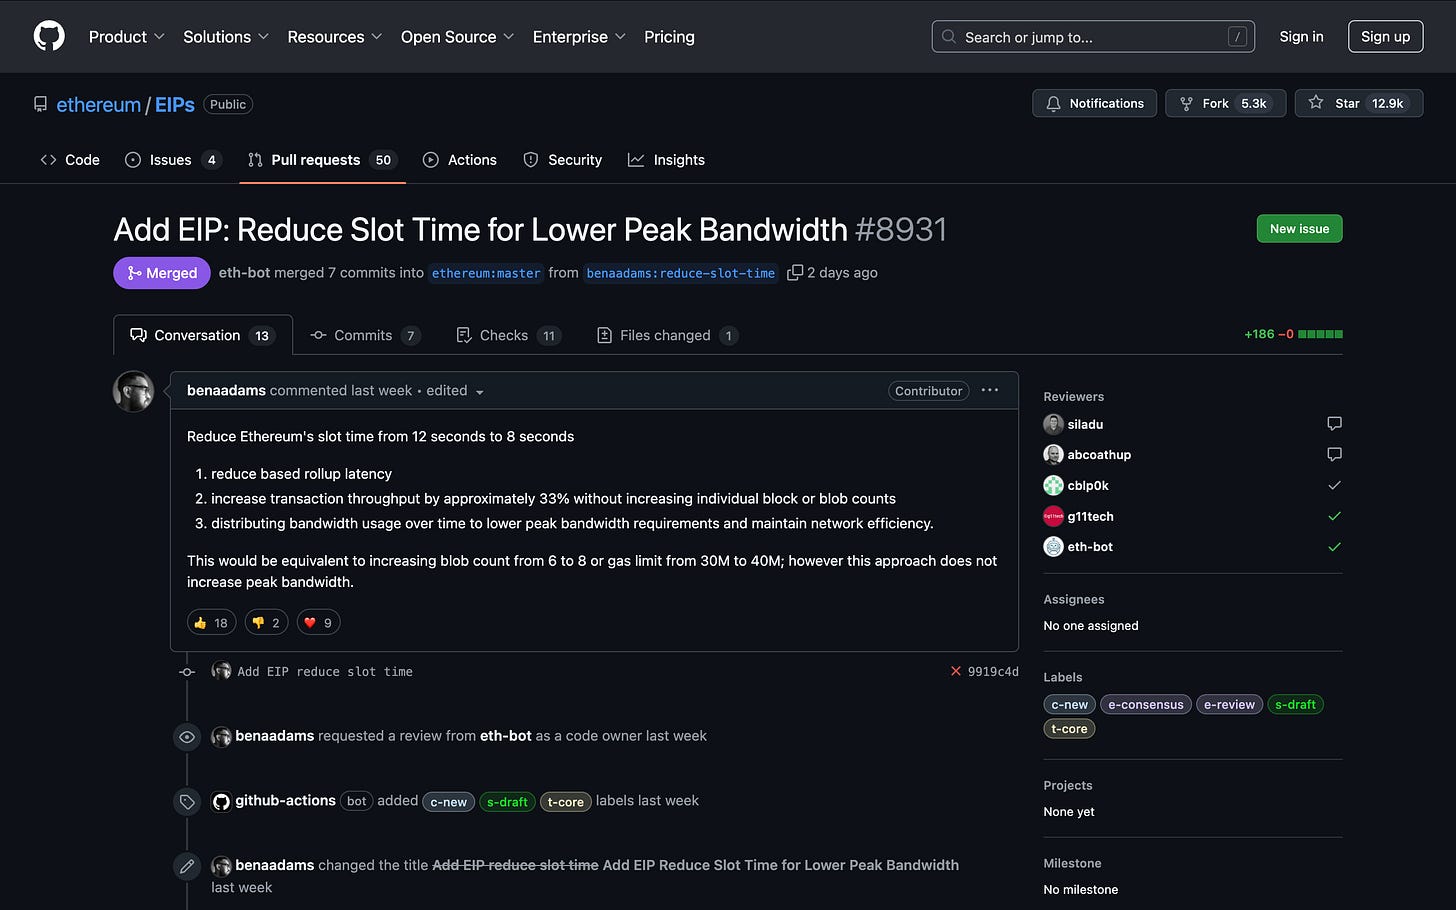Open the Actions tab

coord(460,160)
